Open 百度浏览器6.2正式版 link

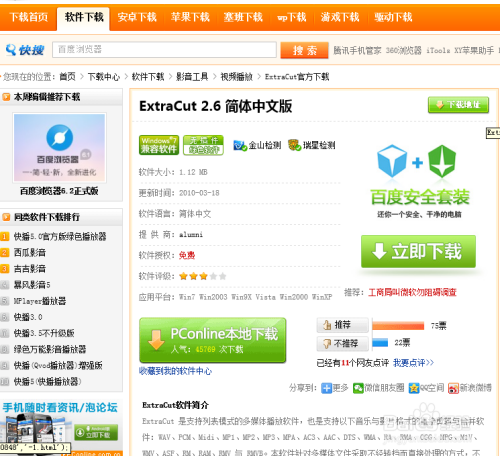59,191
